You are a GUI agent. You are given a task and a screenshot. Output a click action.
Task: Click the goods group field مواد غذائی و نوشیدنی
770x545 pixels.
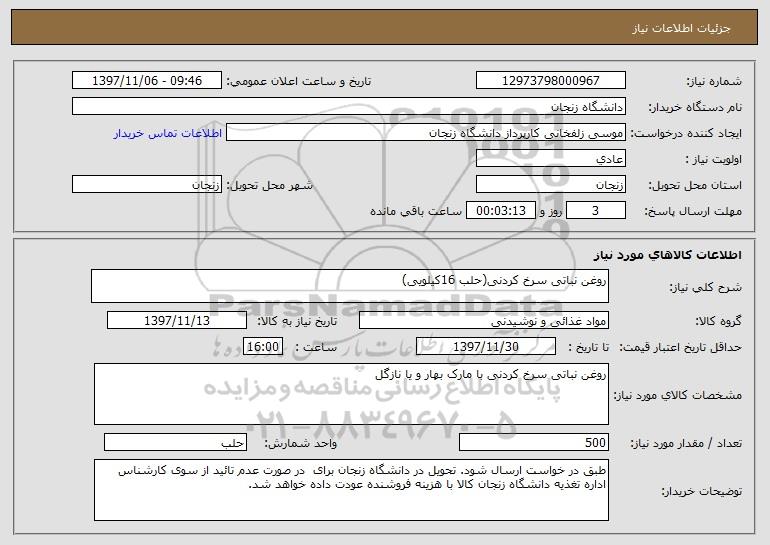[484, 321]
